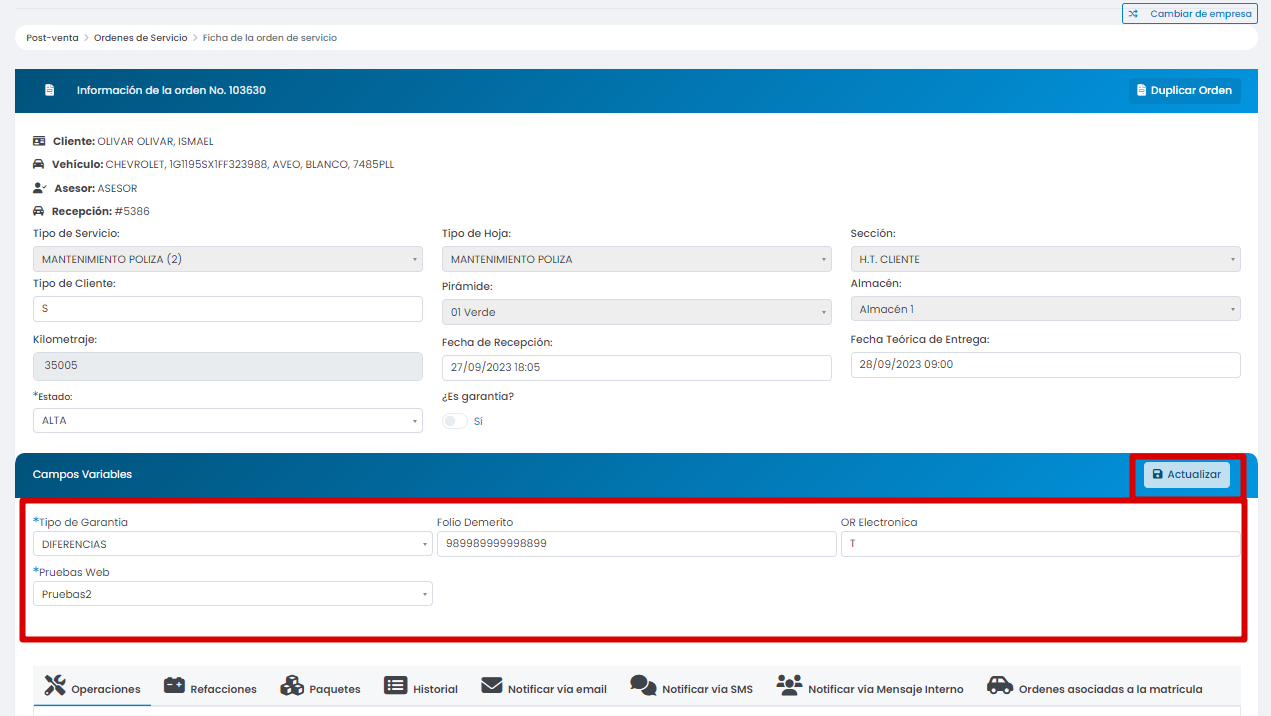Open the Tipo de Hoja dropdown
Viewport: 1271px width, 716px height.
coord(636,259)
